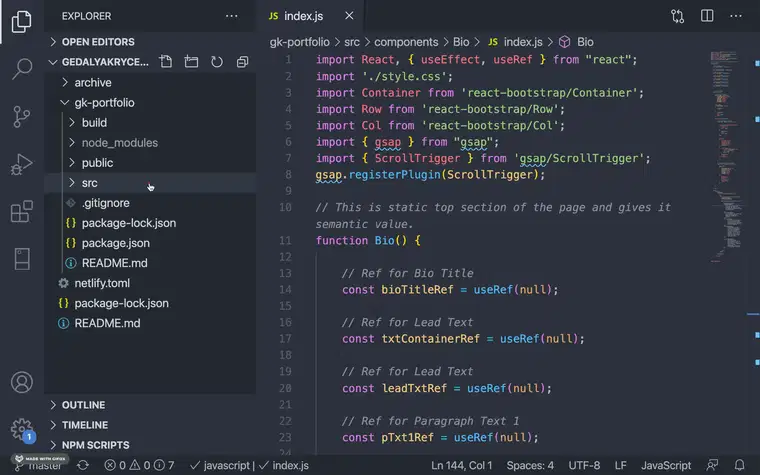Expand the build folder
The width and height of the screenshot is (760, 475).
click(x=150, y=123)
